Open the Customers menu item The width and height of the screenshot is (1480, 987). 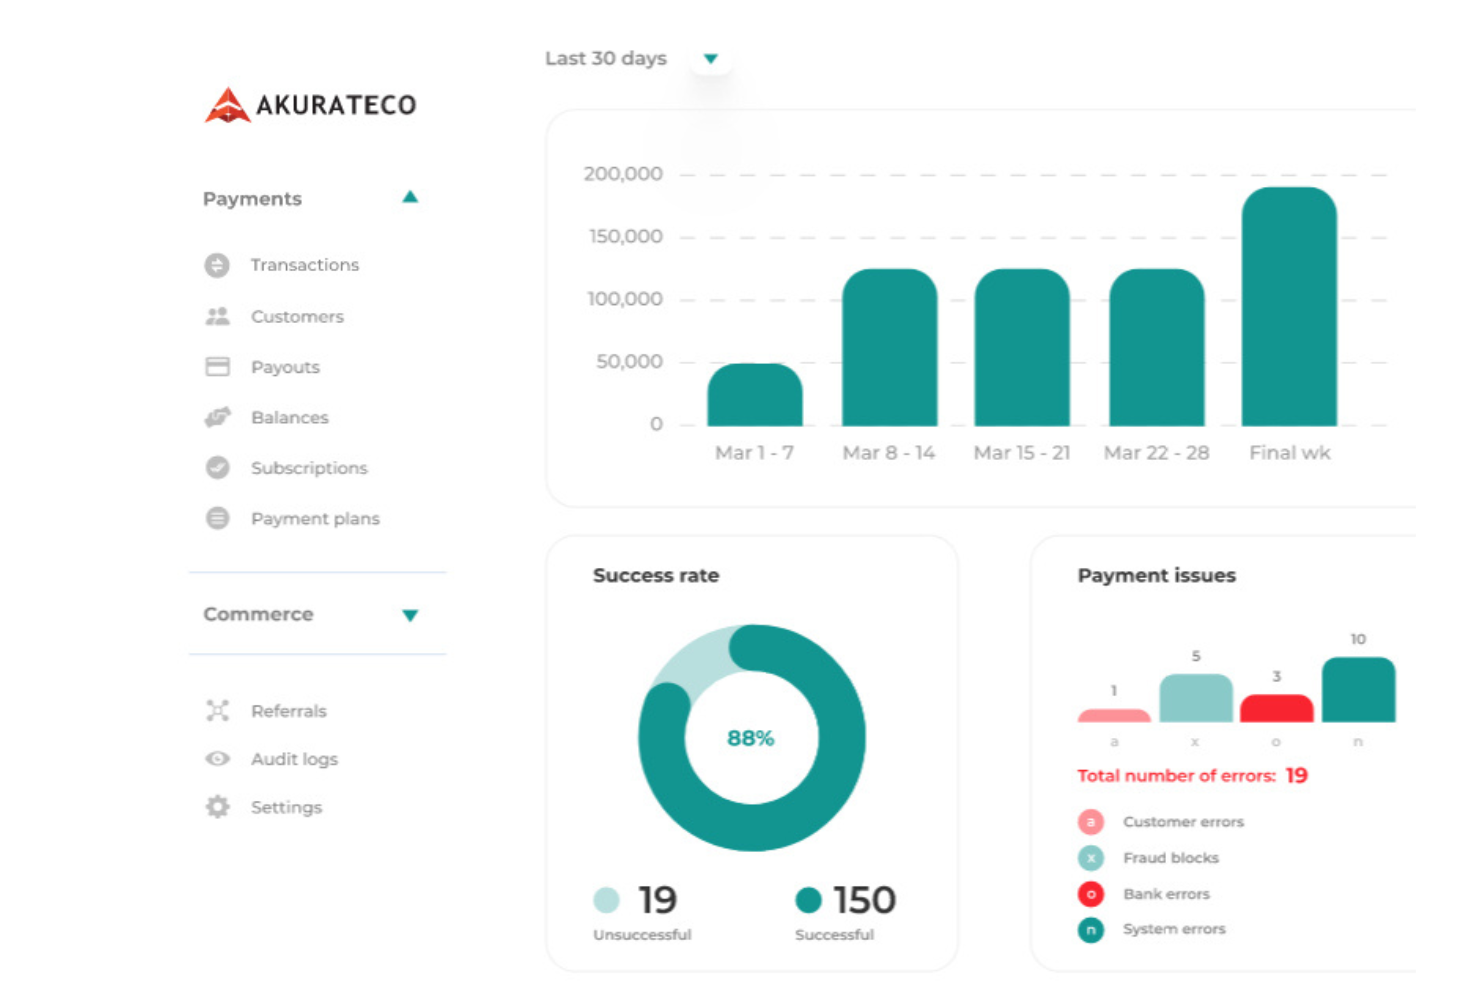[x=297, y=316]
